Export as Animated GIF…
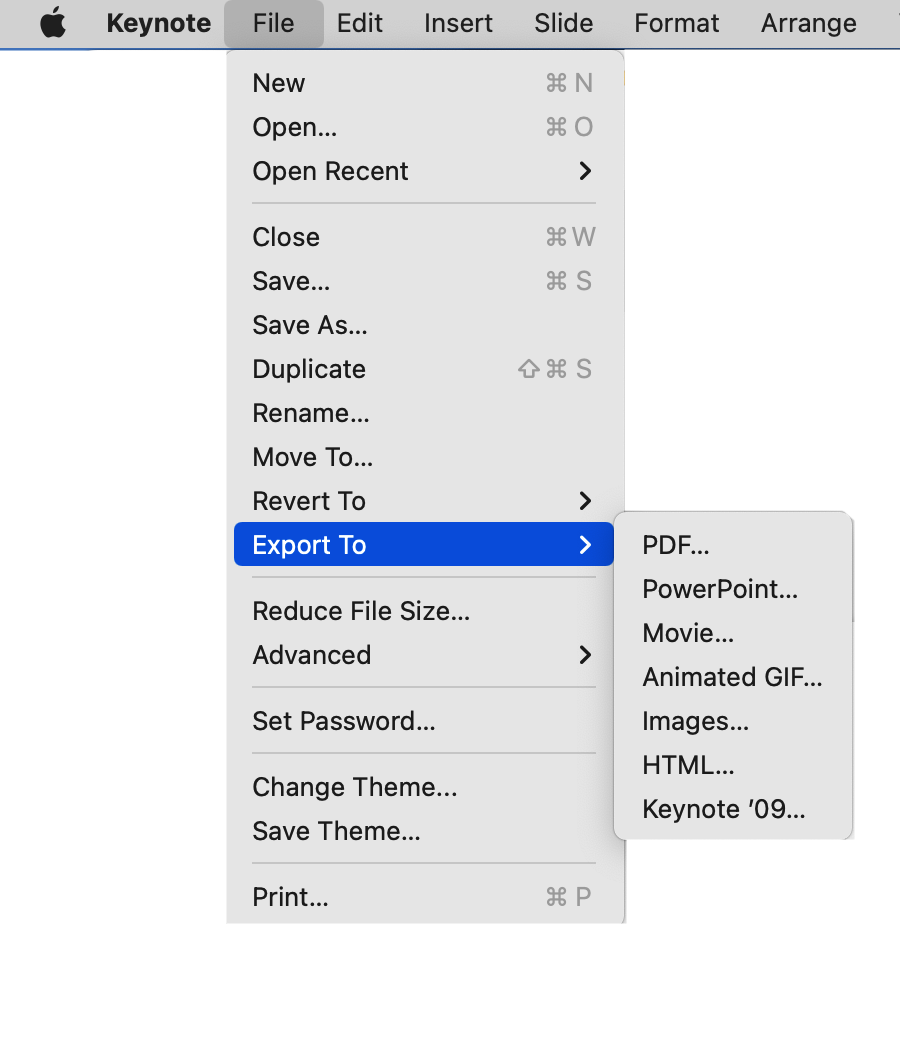 (732, 677)
